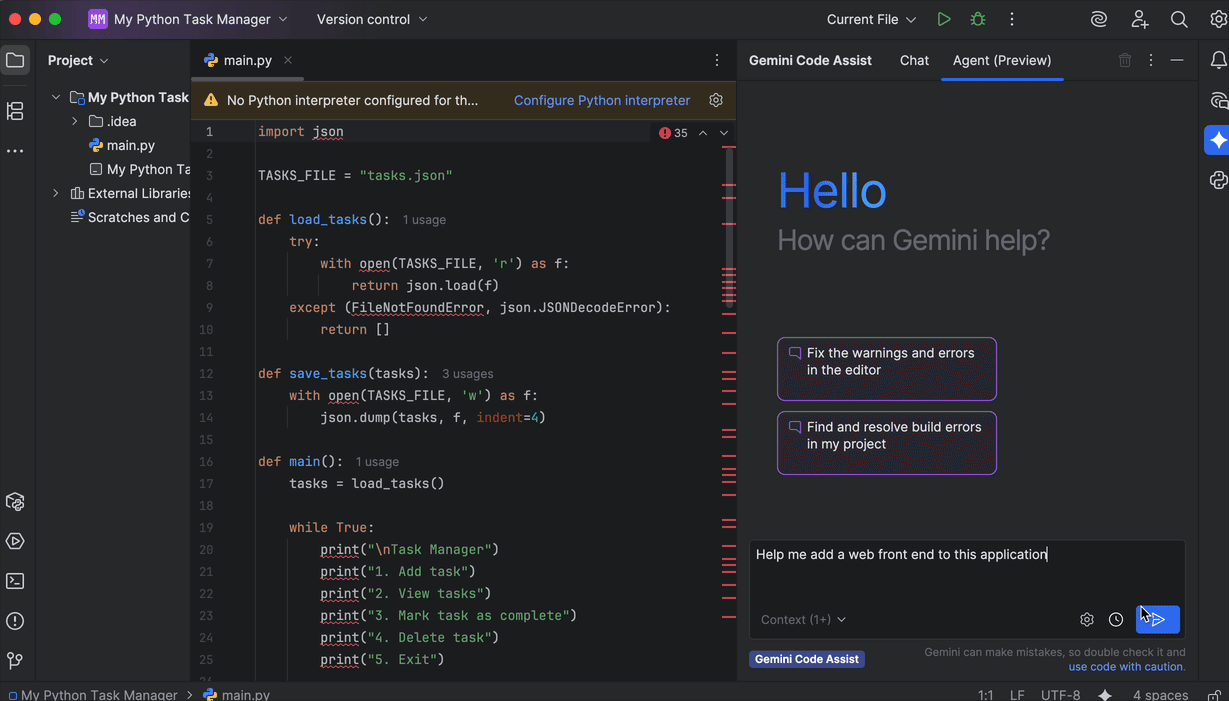Viewport: 1229px width, 701px height.
Task: Collapse the My Python Task Manager tree node
Action: tap(56, 97)
